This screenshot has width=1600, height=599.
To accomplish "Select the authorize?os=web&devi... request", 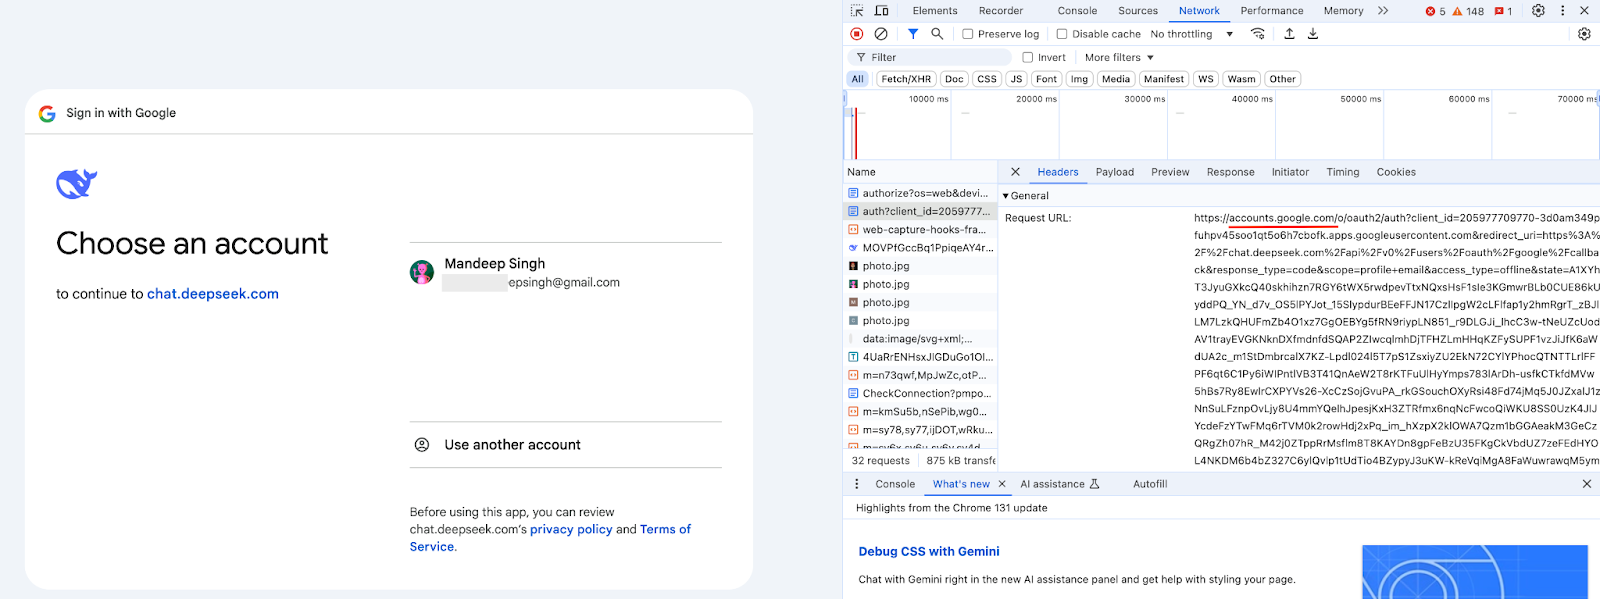I will click(x=920, y=193).
